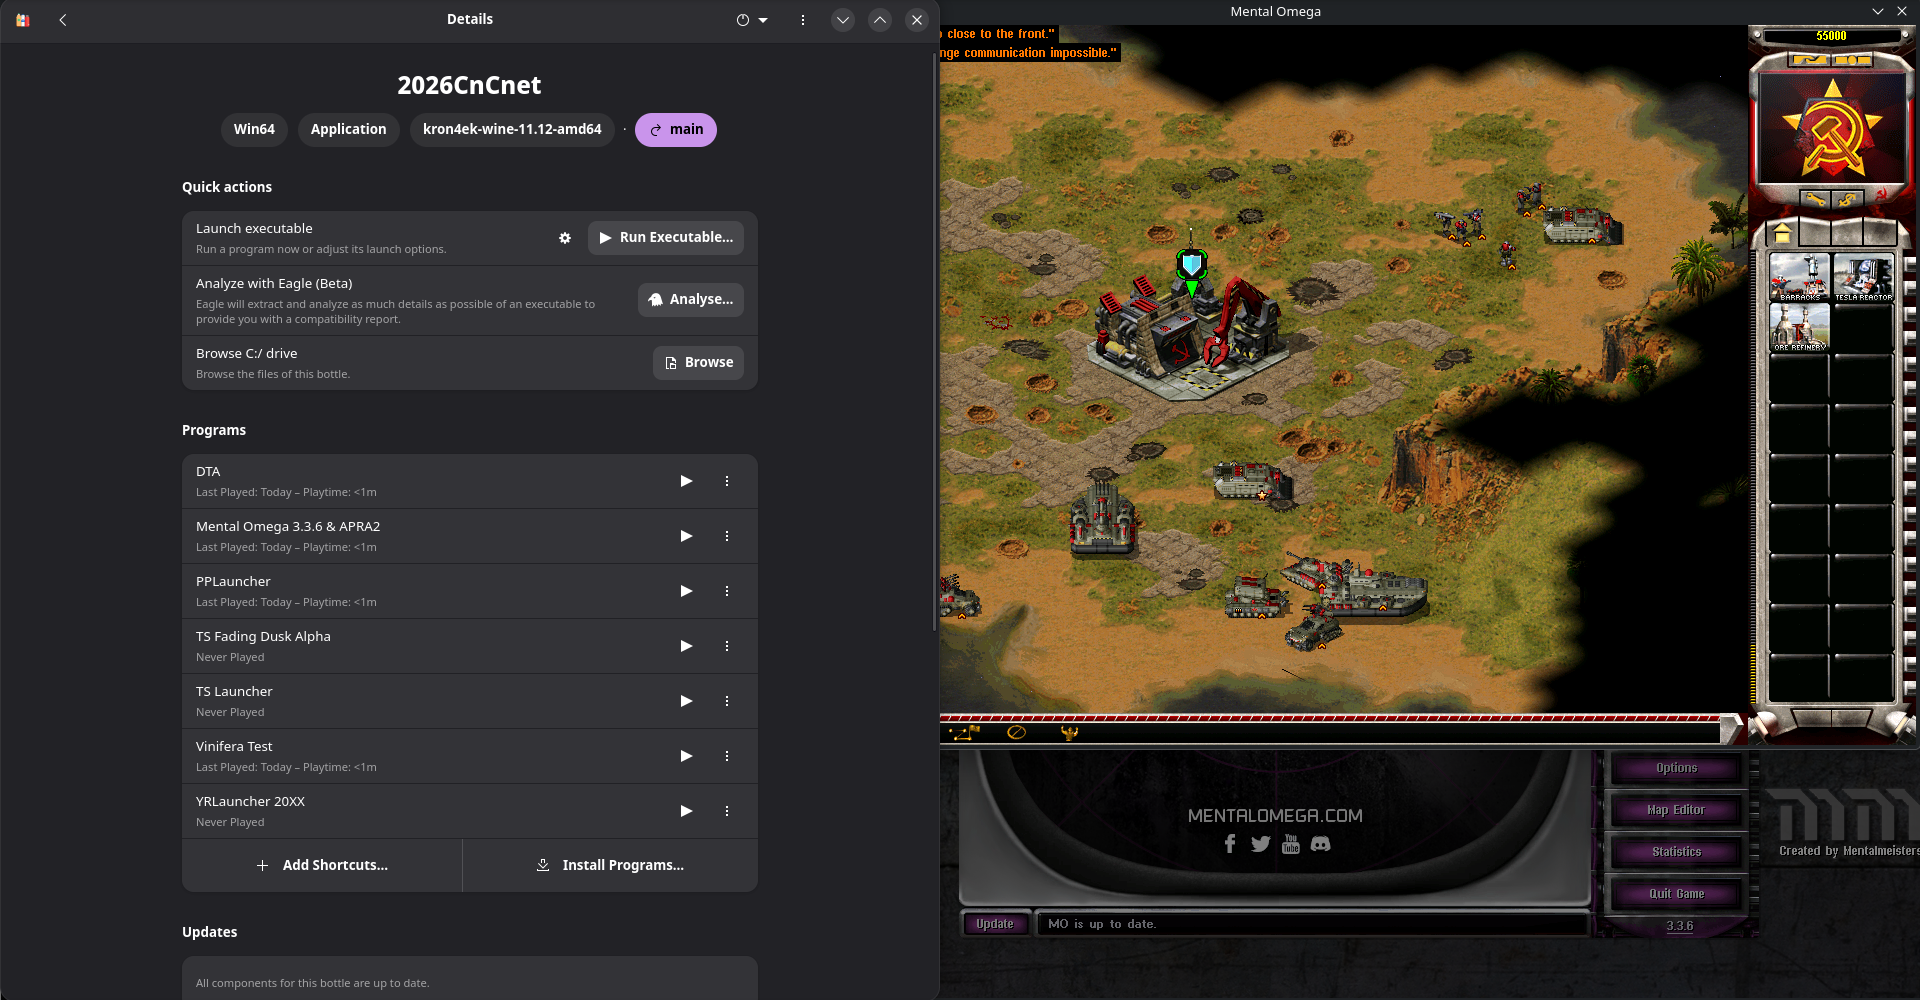Click "All components for this bottle are up to date."
The width and height of the screenshot is (1920, 1000).
(312, 983)
